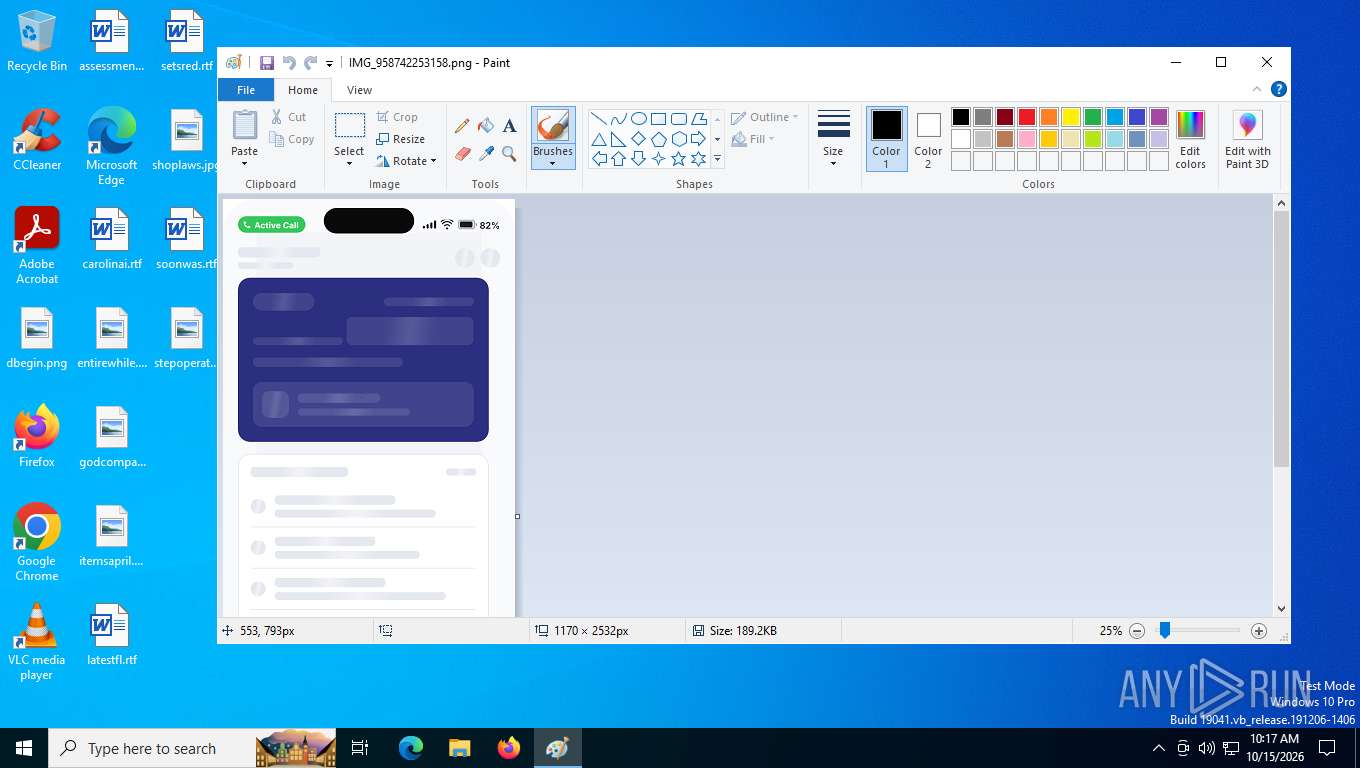The height and width of the screenshot is (768, 1360).
Task: Pick the red color swatch
Action: pos(1027,117)
